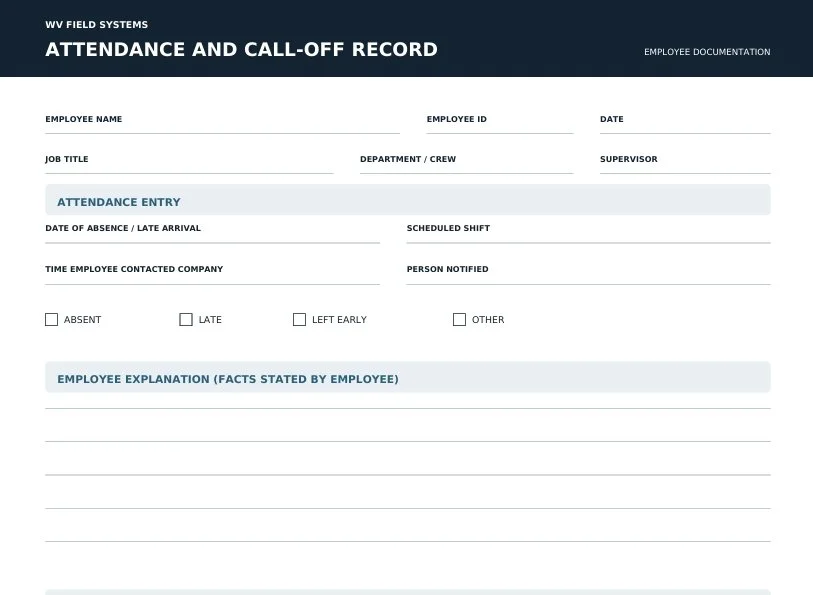Check the ABSENT checkbox
813x595 pixels.
51,320
